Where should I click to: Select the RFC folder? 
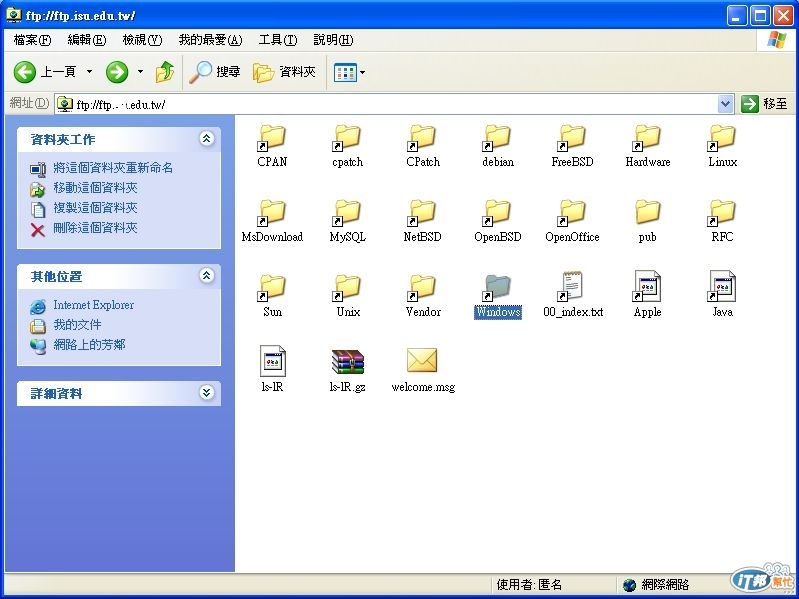tap(723, 221)
